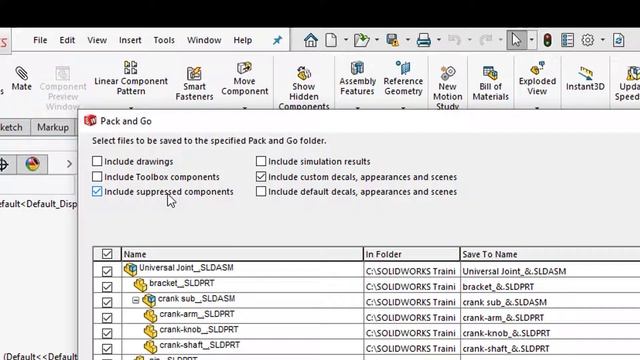The width and height of the screenshot is (640, 360).
Task: Uncheck Include suppressed components
Action: click(x=97, y=191)
